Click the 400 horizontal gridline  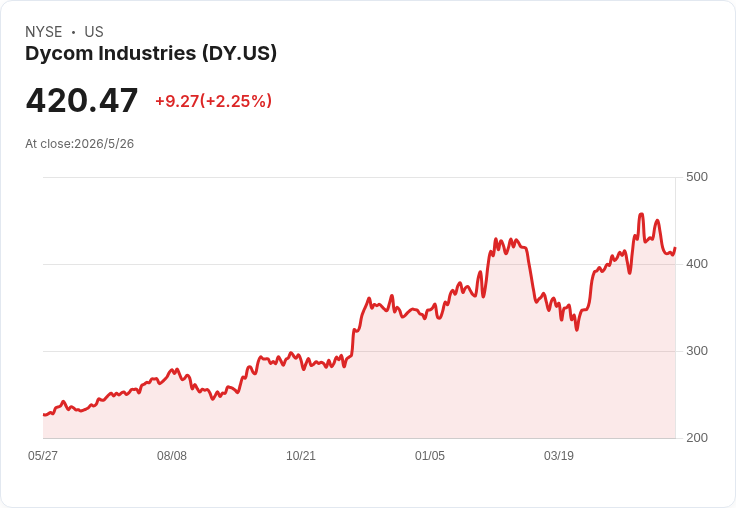pyautogui.click(x=359, y=264)
